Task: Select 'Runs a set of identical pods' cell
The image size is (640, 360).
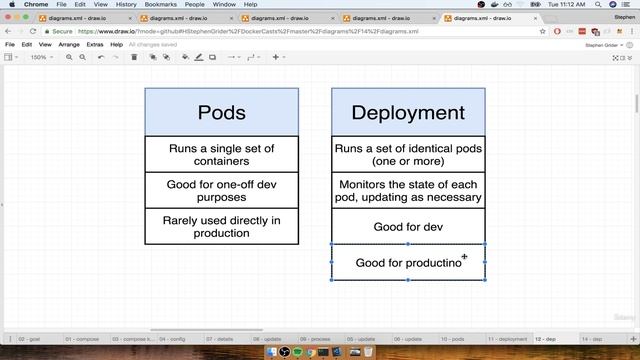Action: (408, 154)
